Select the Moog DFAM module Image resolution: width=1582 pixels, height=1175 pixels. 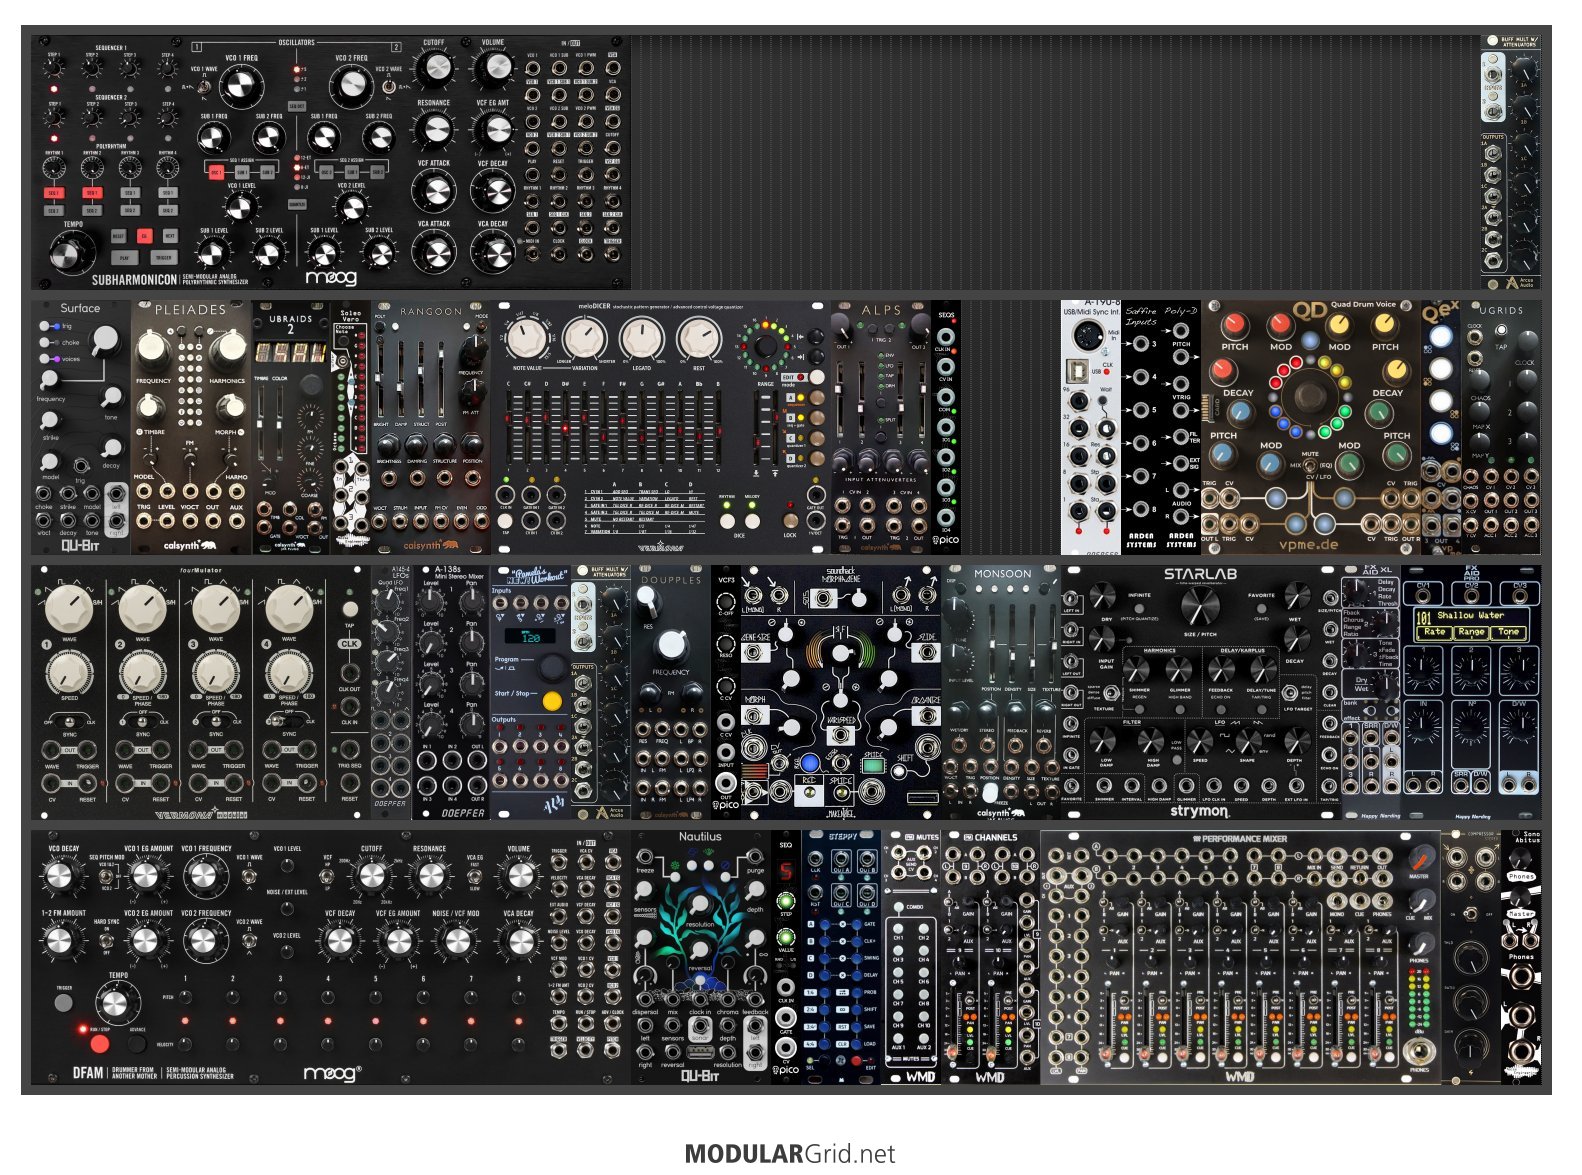331,958
